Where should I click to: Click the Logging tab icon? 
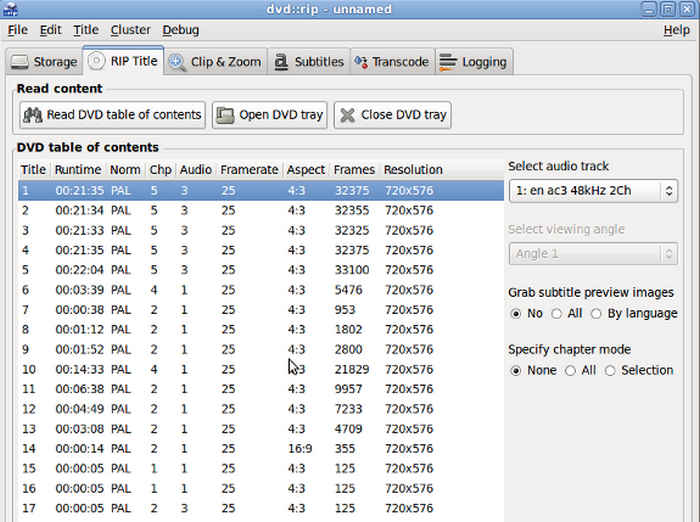click(x=448, y=62)
